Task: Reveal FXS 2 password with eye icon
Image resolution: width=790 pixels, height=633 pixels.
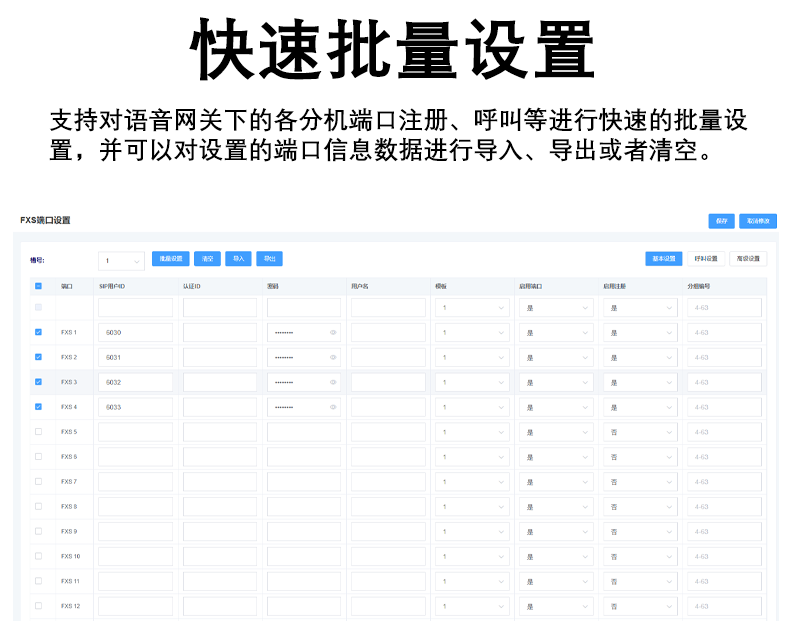Action: pyautogui.click(x=333, y=357)
